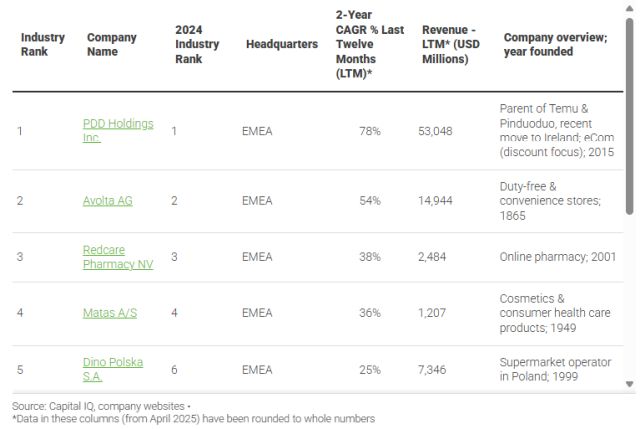This screenshot has width=640, height=429.
Task: Select Avolta AG's 54% CAGR cell
Action: [x=370, y=201]
